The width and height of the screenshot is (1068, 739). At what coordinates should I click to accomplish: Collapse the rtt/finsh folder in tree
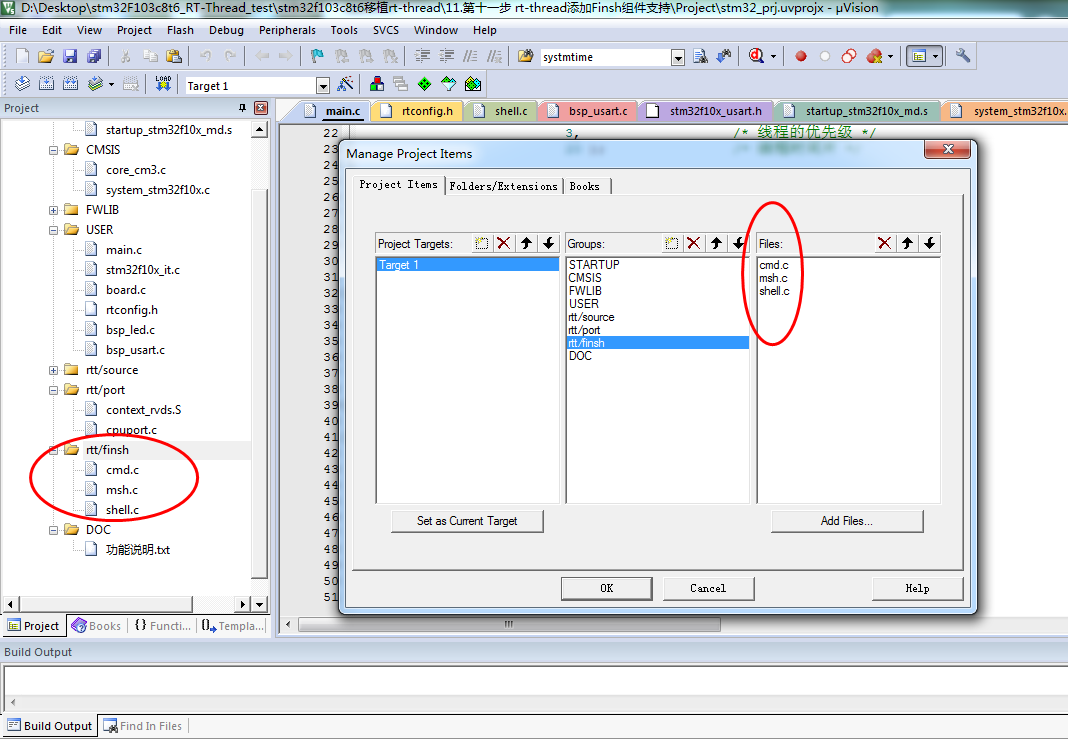pyautogui.click(x=53, y=450)
